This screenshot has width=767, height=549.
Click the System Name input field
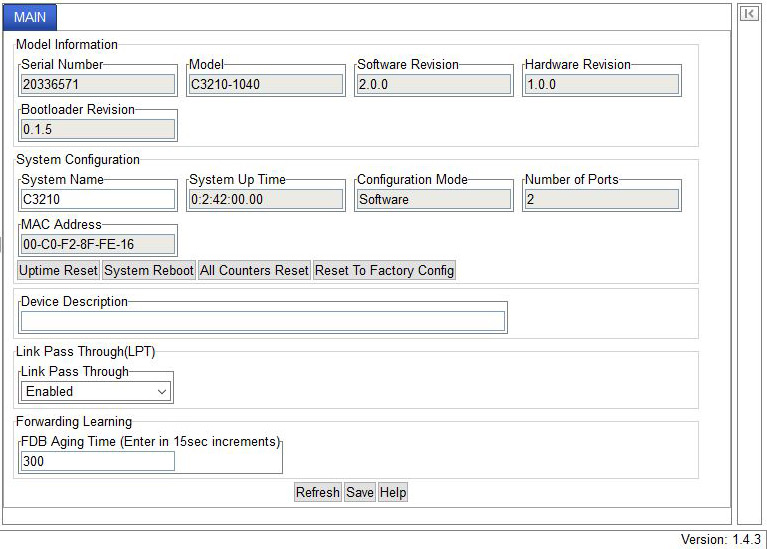(98, 199)
